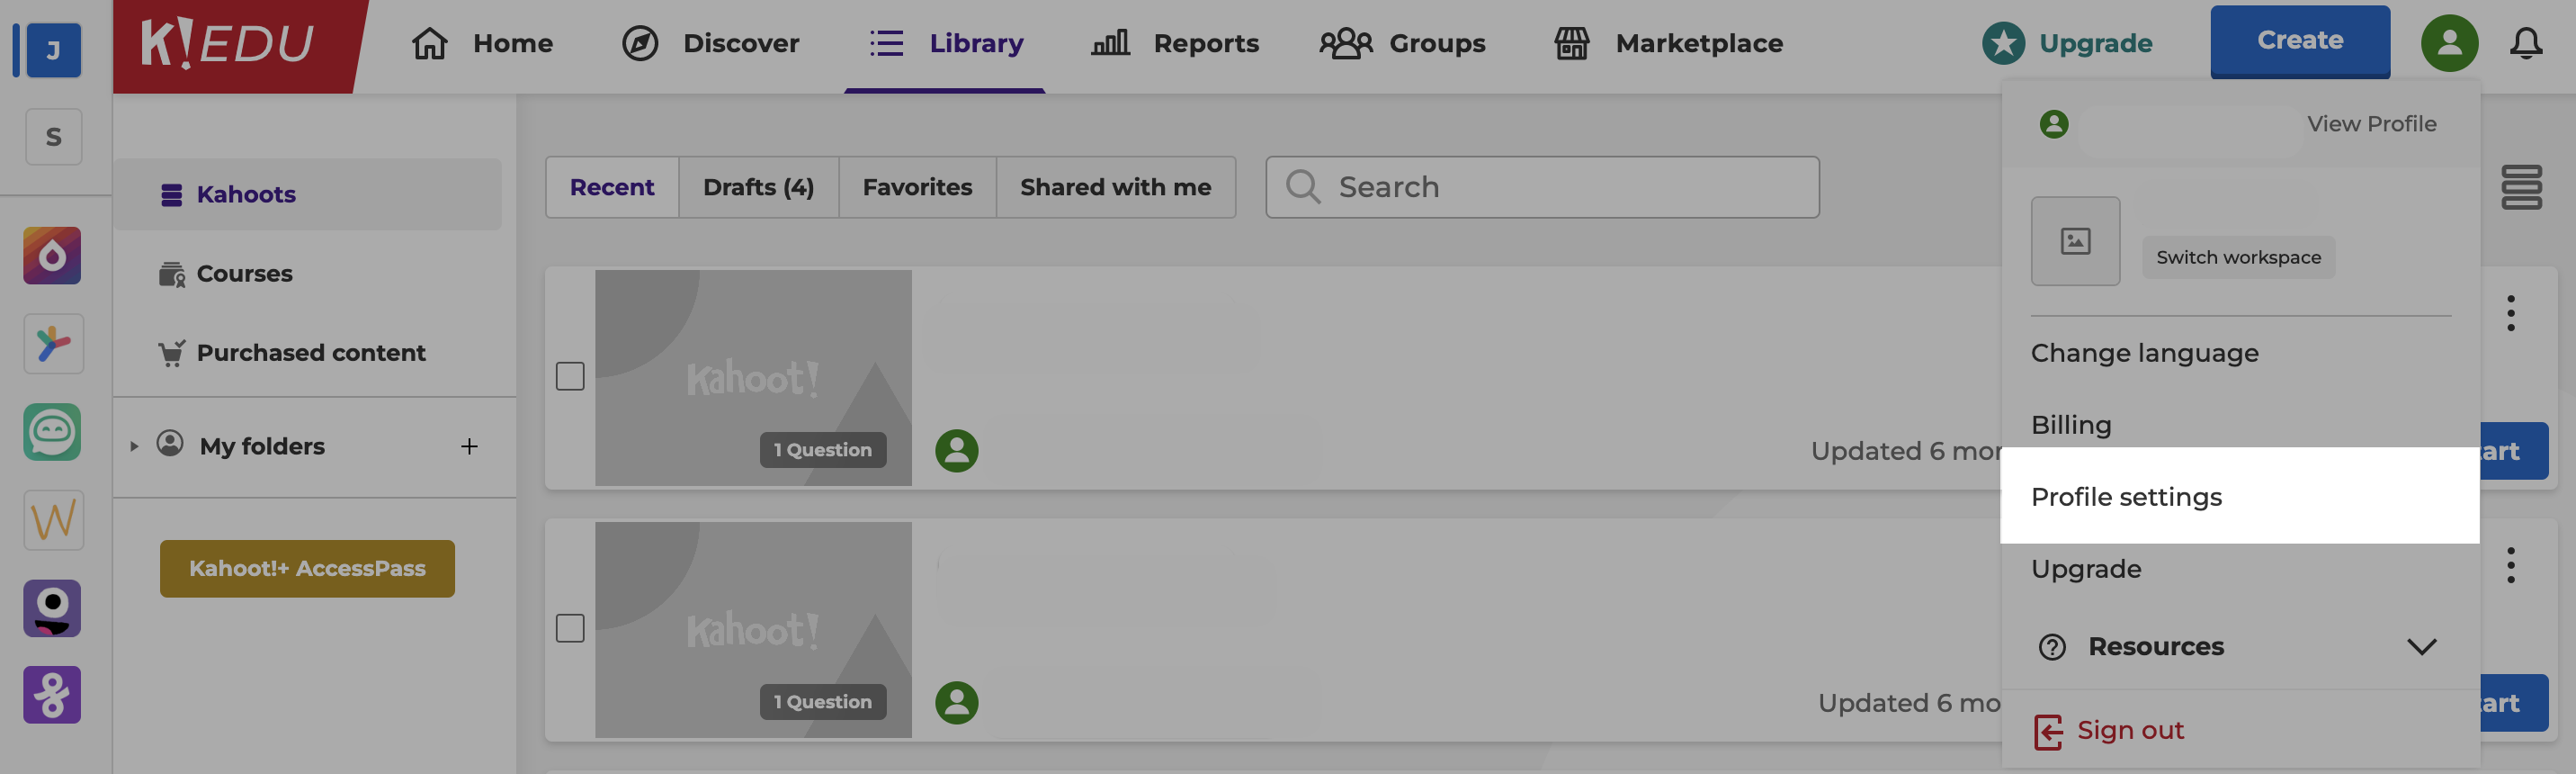The width and height of the screenshot is (2576, 774).
Task: Click the Kahoot!+ AccessPass button
Action: 307,568
